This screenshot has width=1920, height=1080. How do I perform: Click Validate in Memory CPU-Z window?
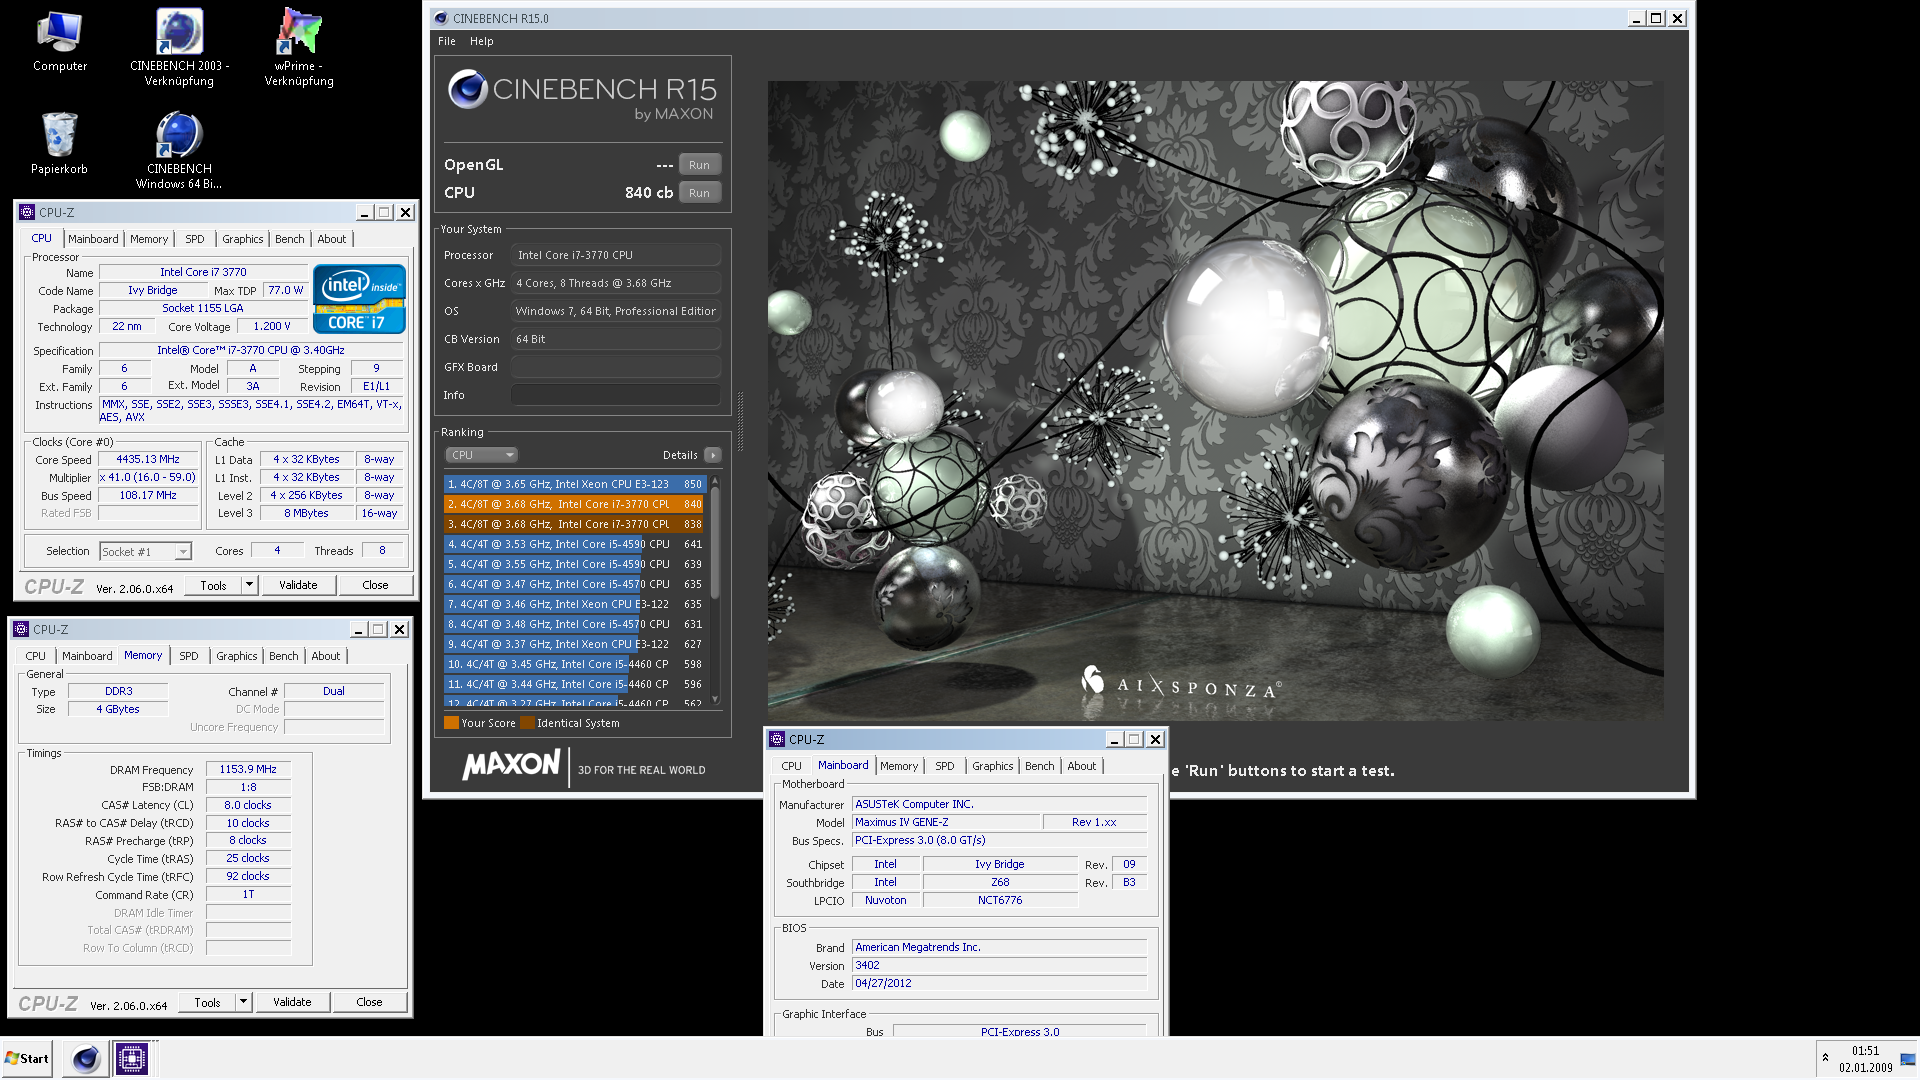coord(292,1002)
